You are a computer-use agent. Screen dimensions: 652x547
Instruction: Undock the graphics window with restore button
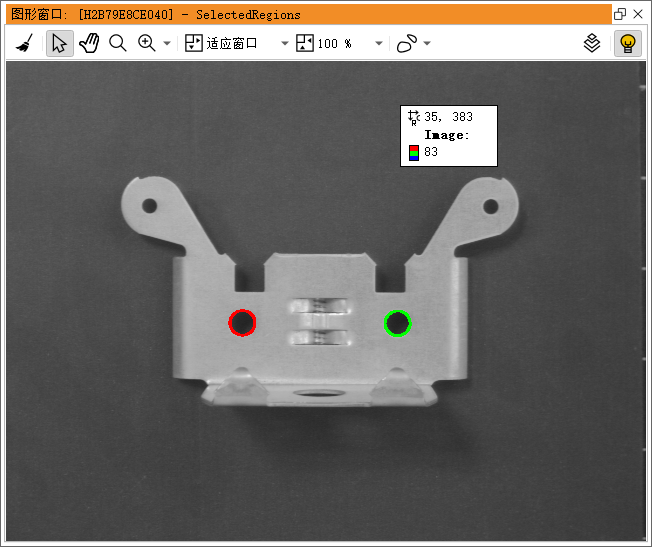point(620,14)
